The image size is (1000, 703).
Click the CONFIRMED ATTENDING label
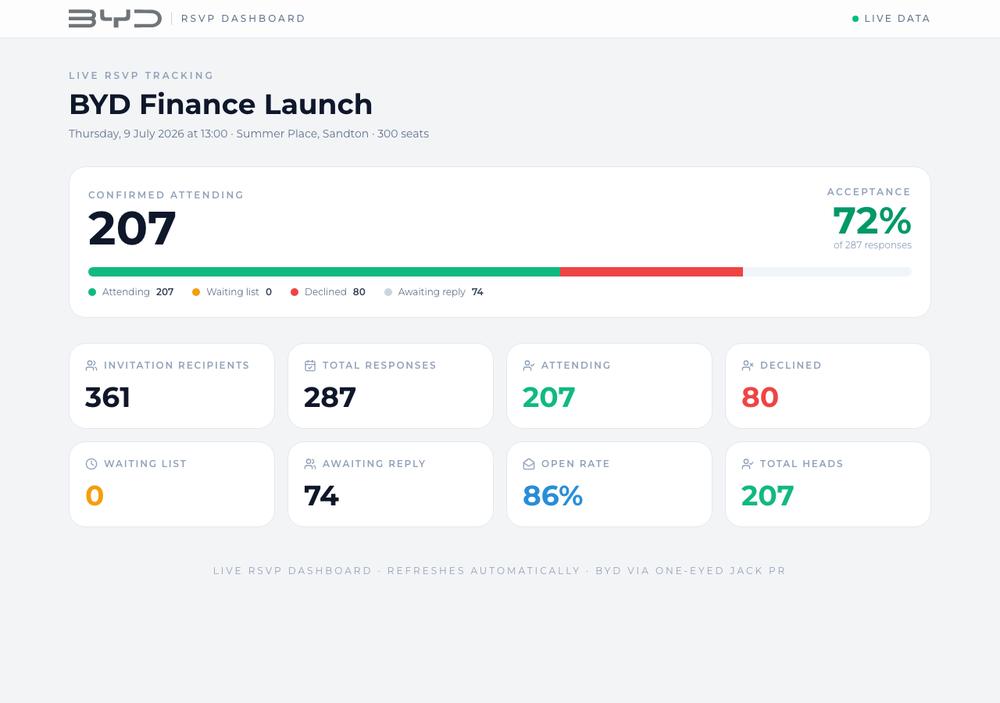pos(166,195)
